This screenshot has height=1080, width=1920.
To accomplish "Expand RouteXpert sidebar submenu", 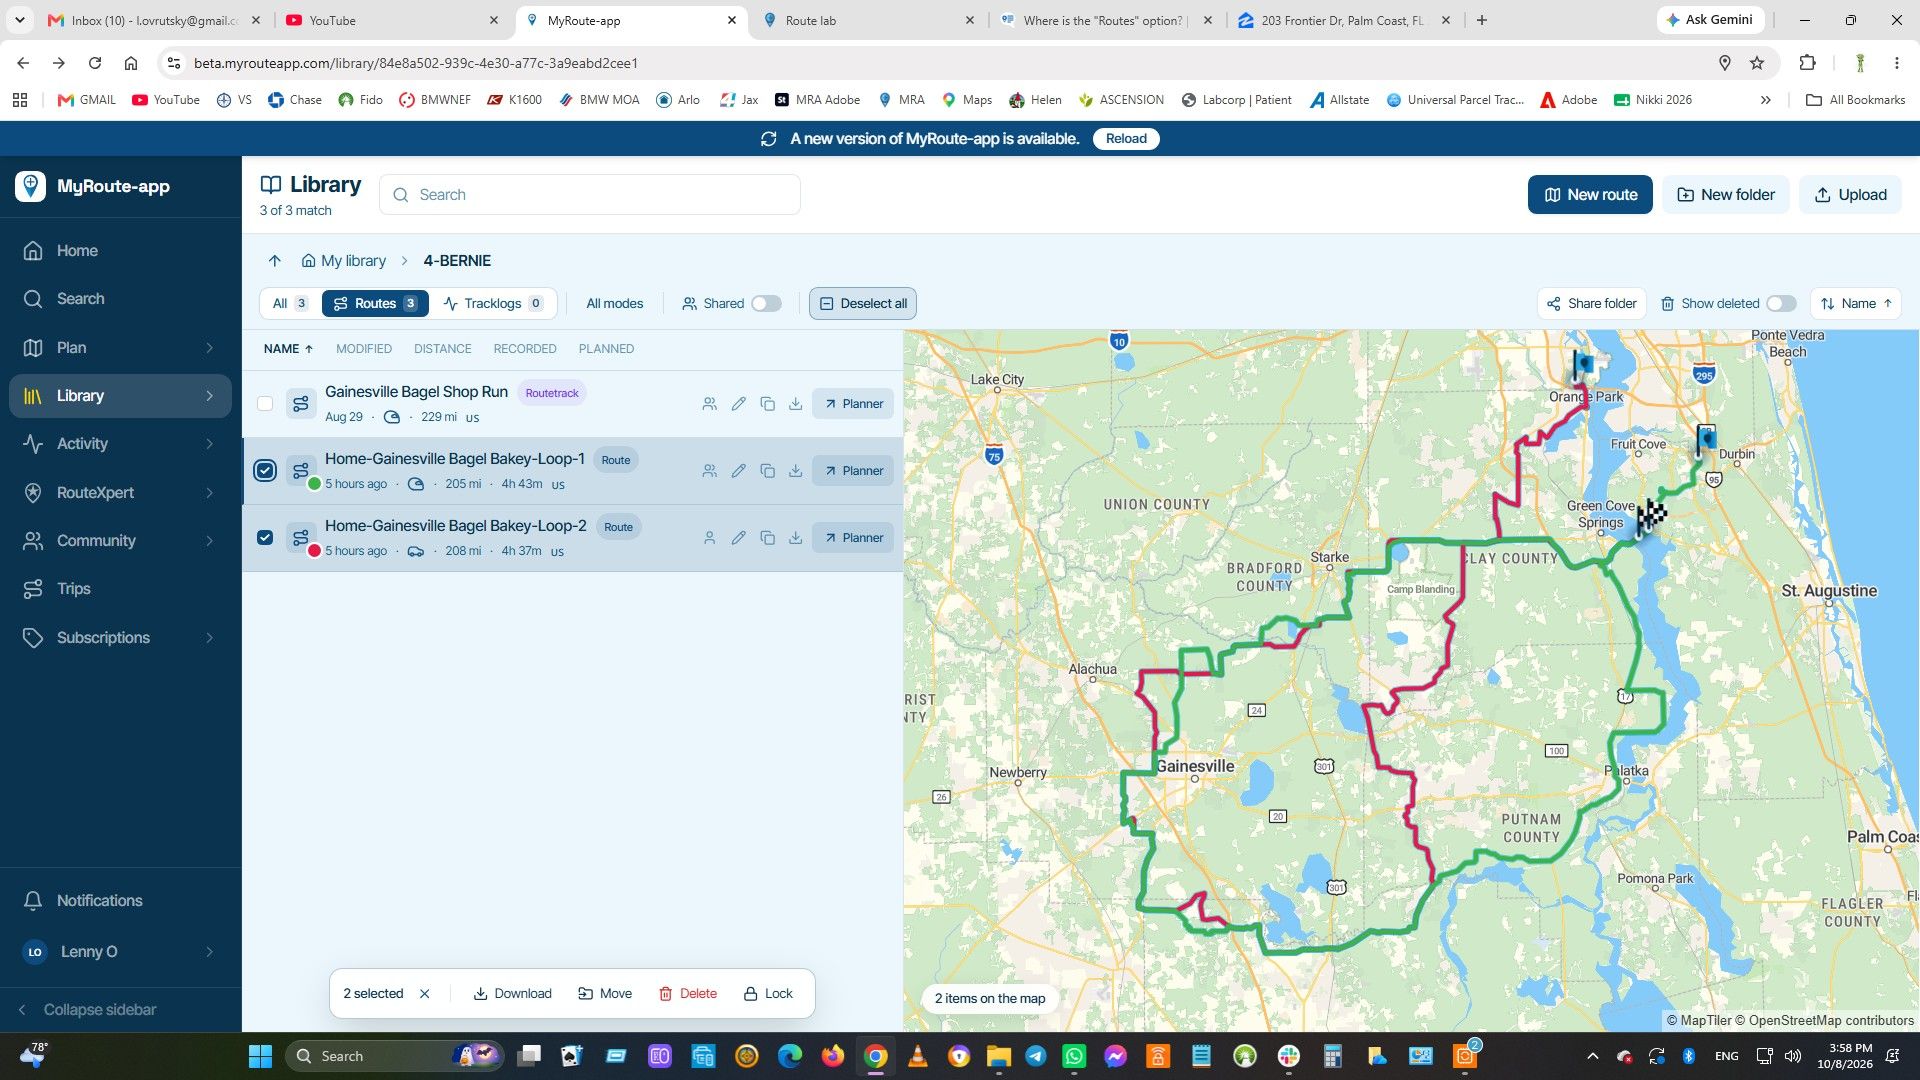I will coord(210,493).
